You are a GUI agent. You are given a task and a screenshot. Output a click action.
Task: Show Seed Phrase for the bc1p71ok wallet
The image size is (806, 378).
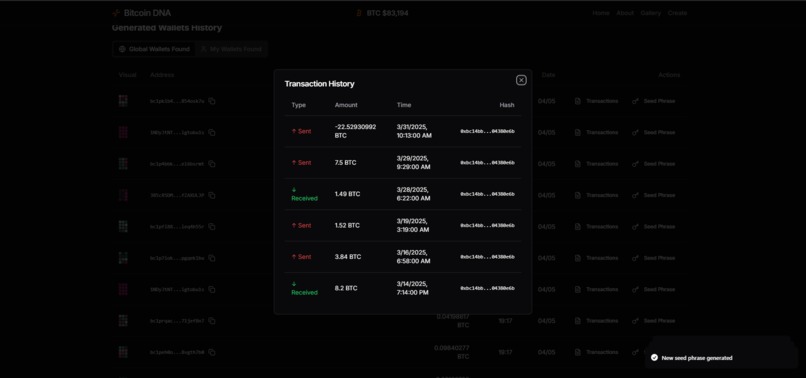[x=653, y=258]
